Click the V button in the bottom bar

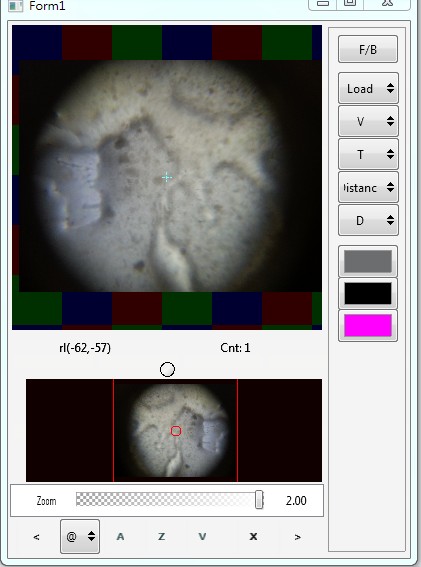click(202, 537)
